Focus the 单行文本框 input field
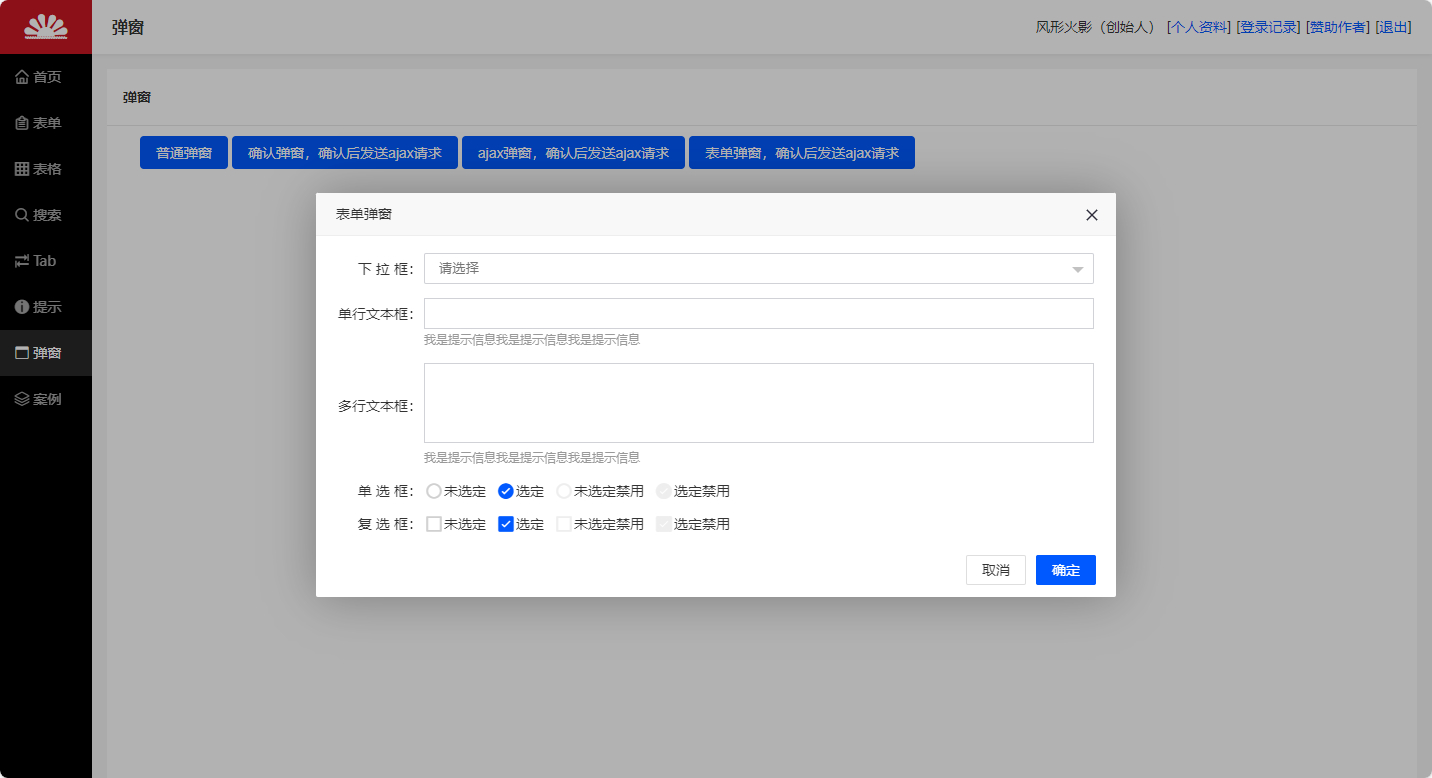This screenshot has width=1432, height=778. (759, 313)
